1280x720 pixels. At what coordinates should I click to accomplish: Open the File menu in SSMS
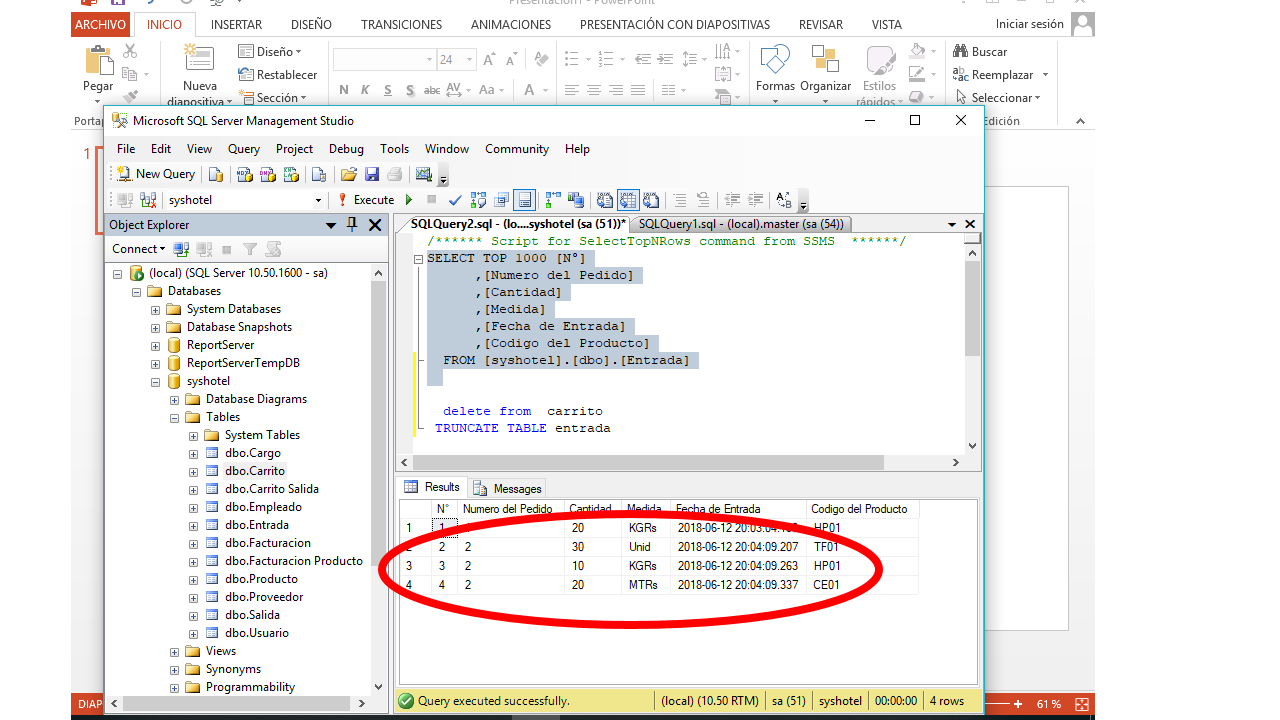click(126, 149)
